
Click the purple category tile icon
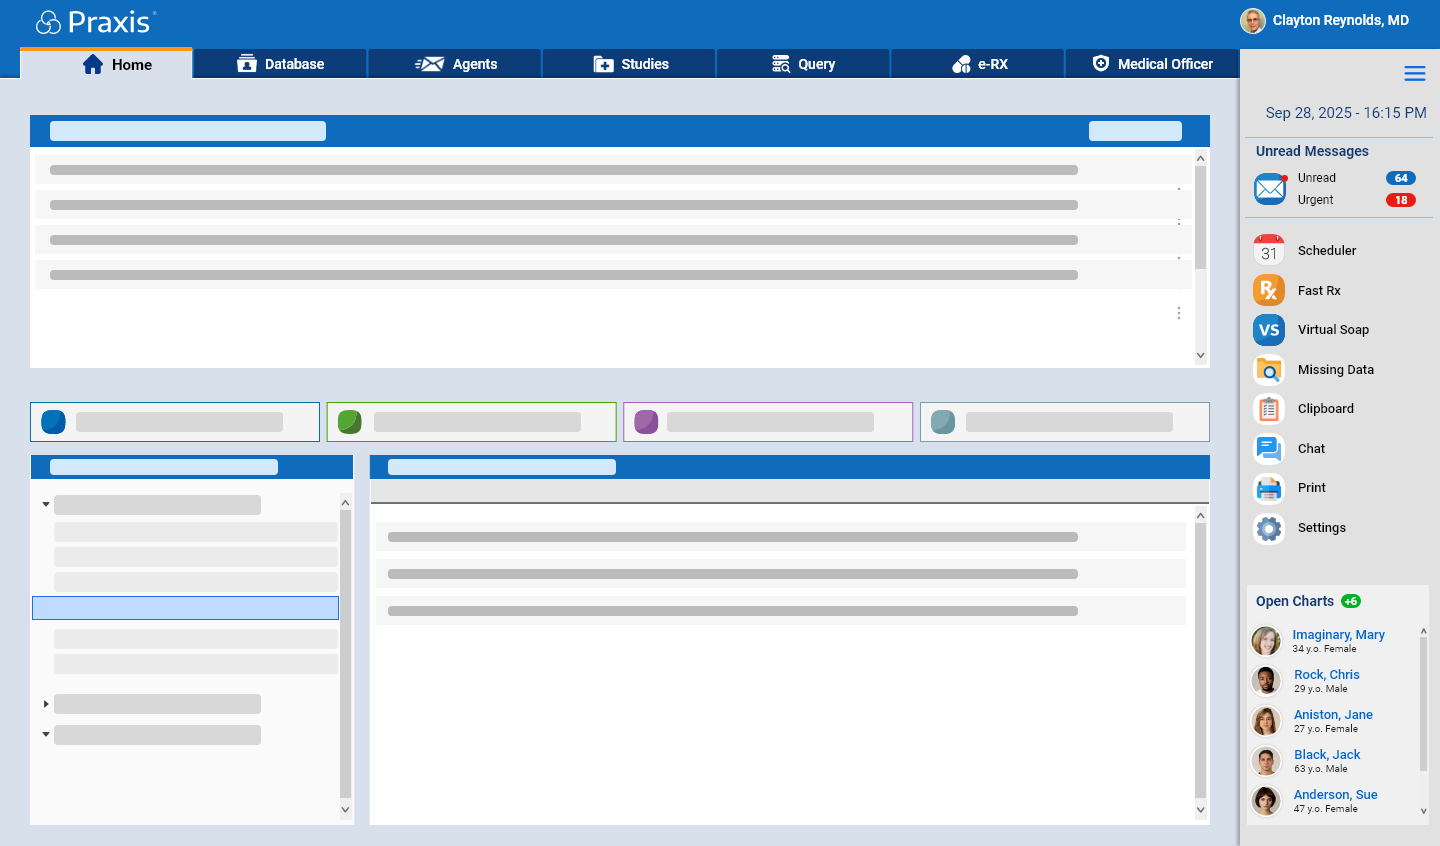[x=646, y=422]
